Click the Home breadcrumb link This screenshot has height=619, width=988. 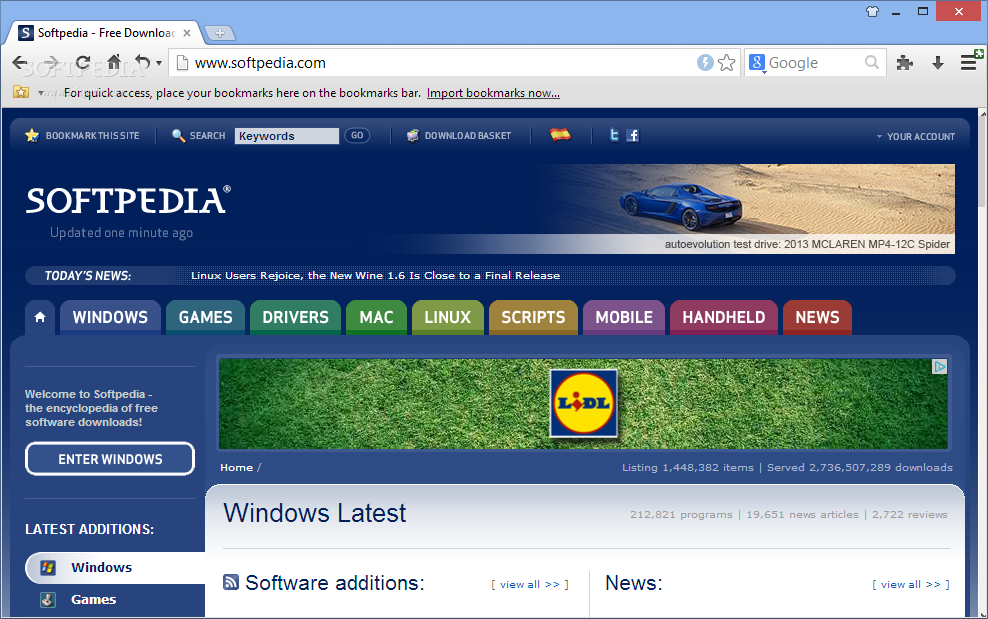(236, 468)
